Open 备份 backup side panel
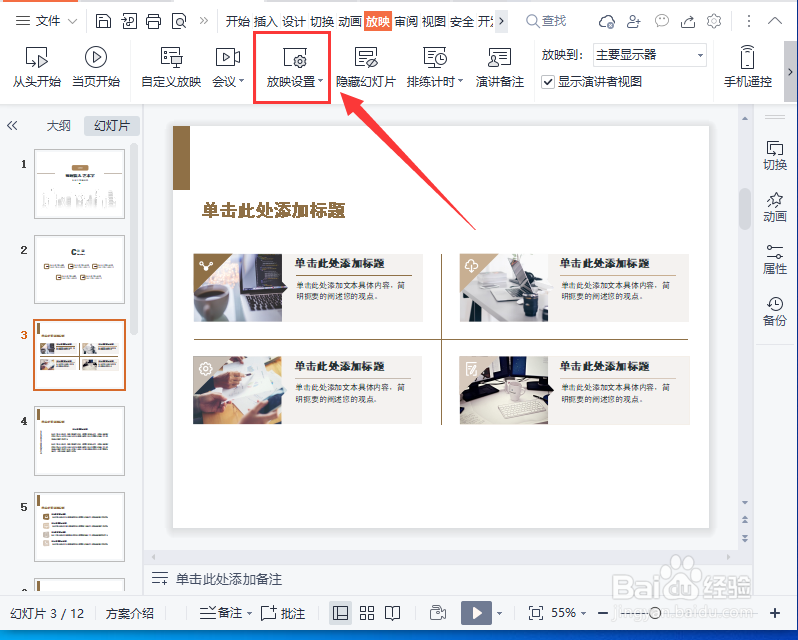The width and height of the screenshot is (798, 640). tap(775, 311)
